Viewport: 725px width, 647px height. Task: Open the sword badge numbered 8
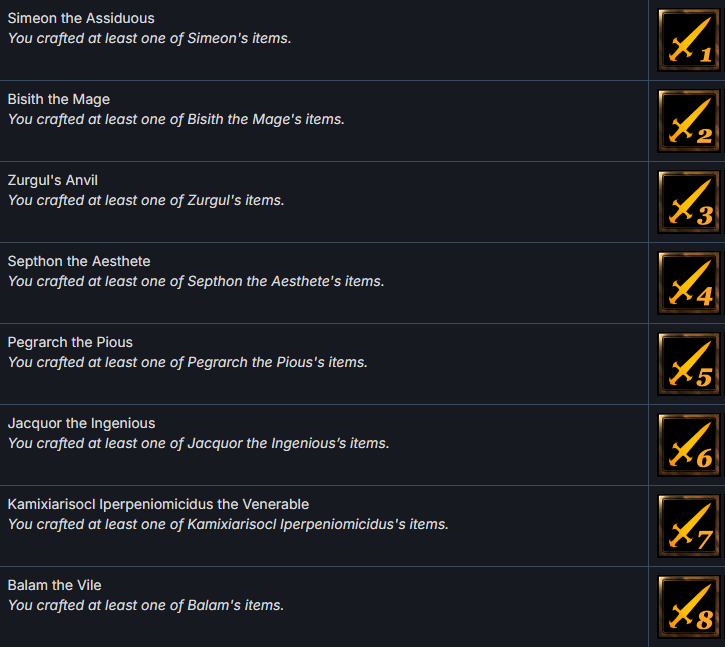[690, 607]
